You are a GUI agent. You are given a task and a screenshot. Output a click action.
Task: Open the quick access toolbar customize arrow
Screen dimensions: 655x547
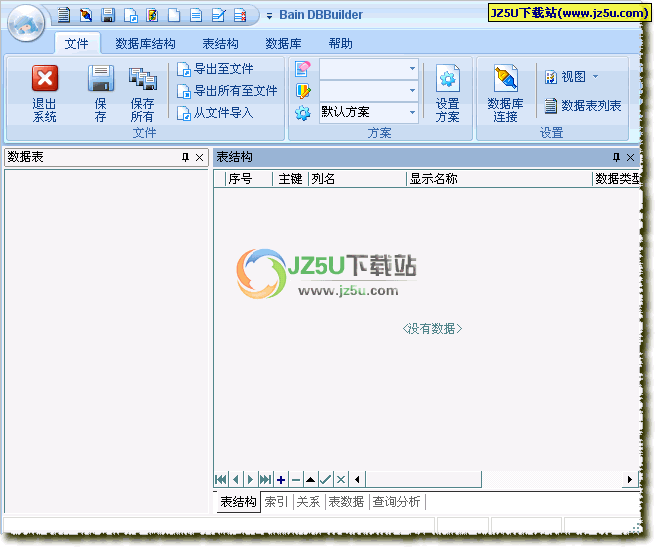[x=269, y=16]
